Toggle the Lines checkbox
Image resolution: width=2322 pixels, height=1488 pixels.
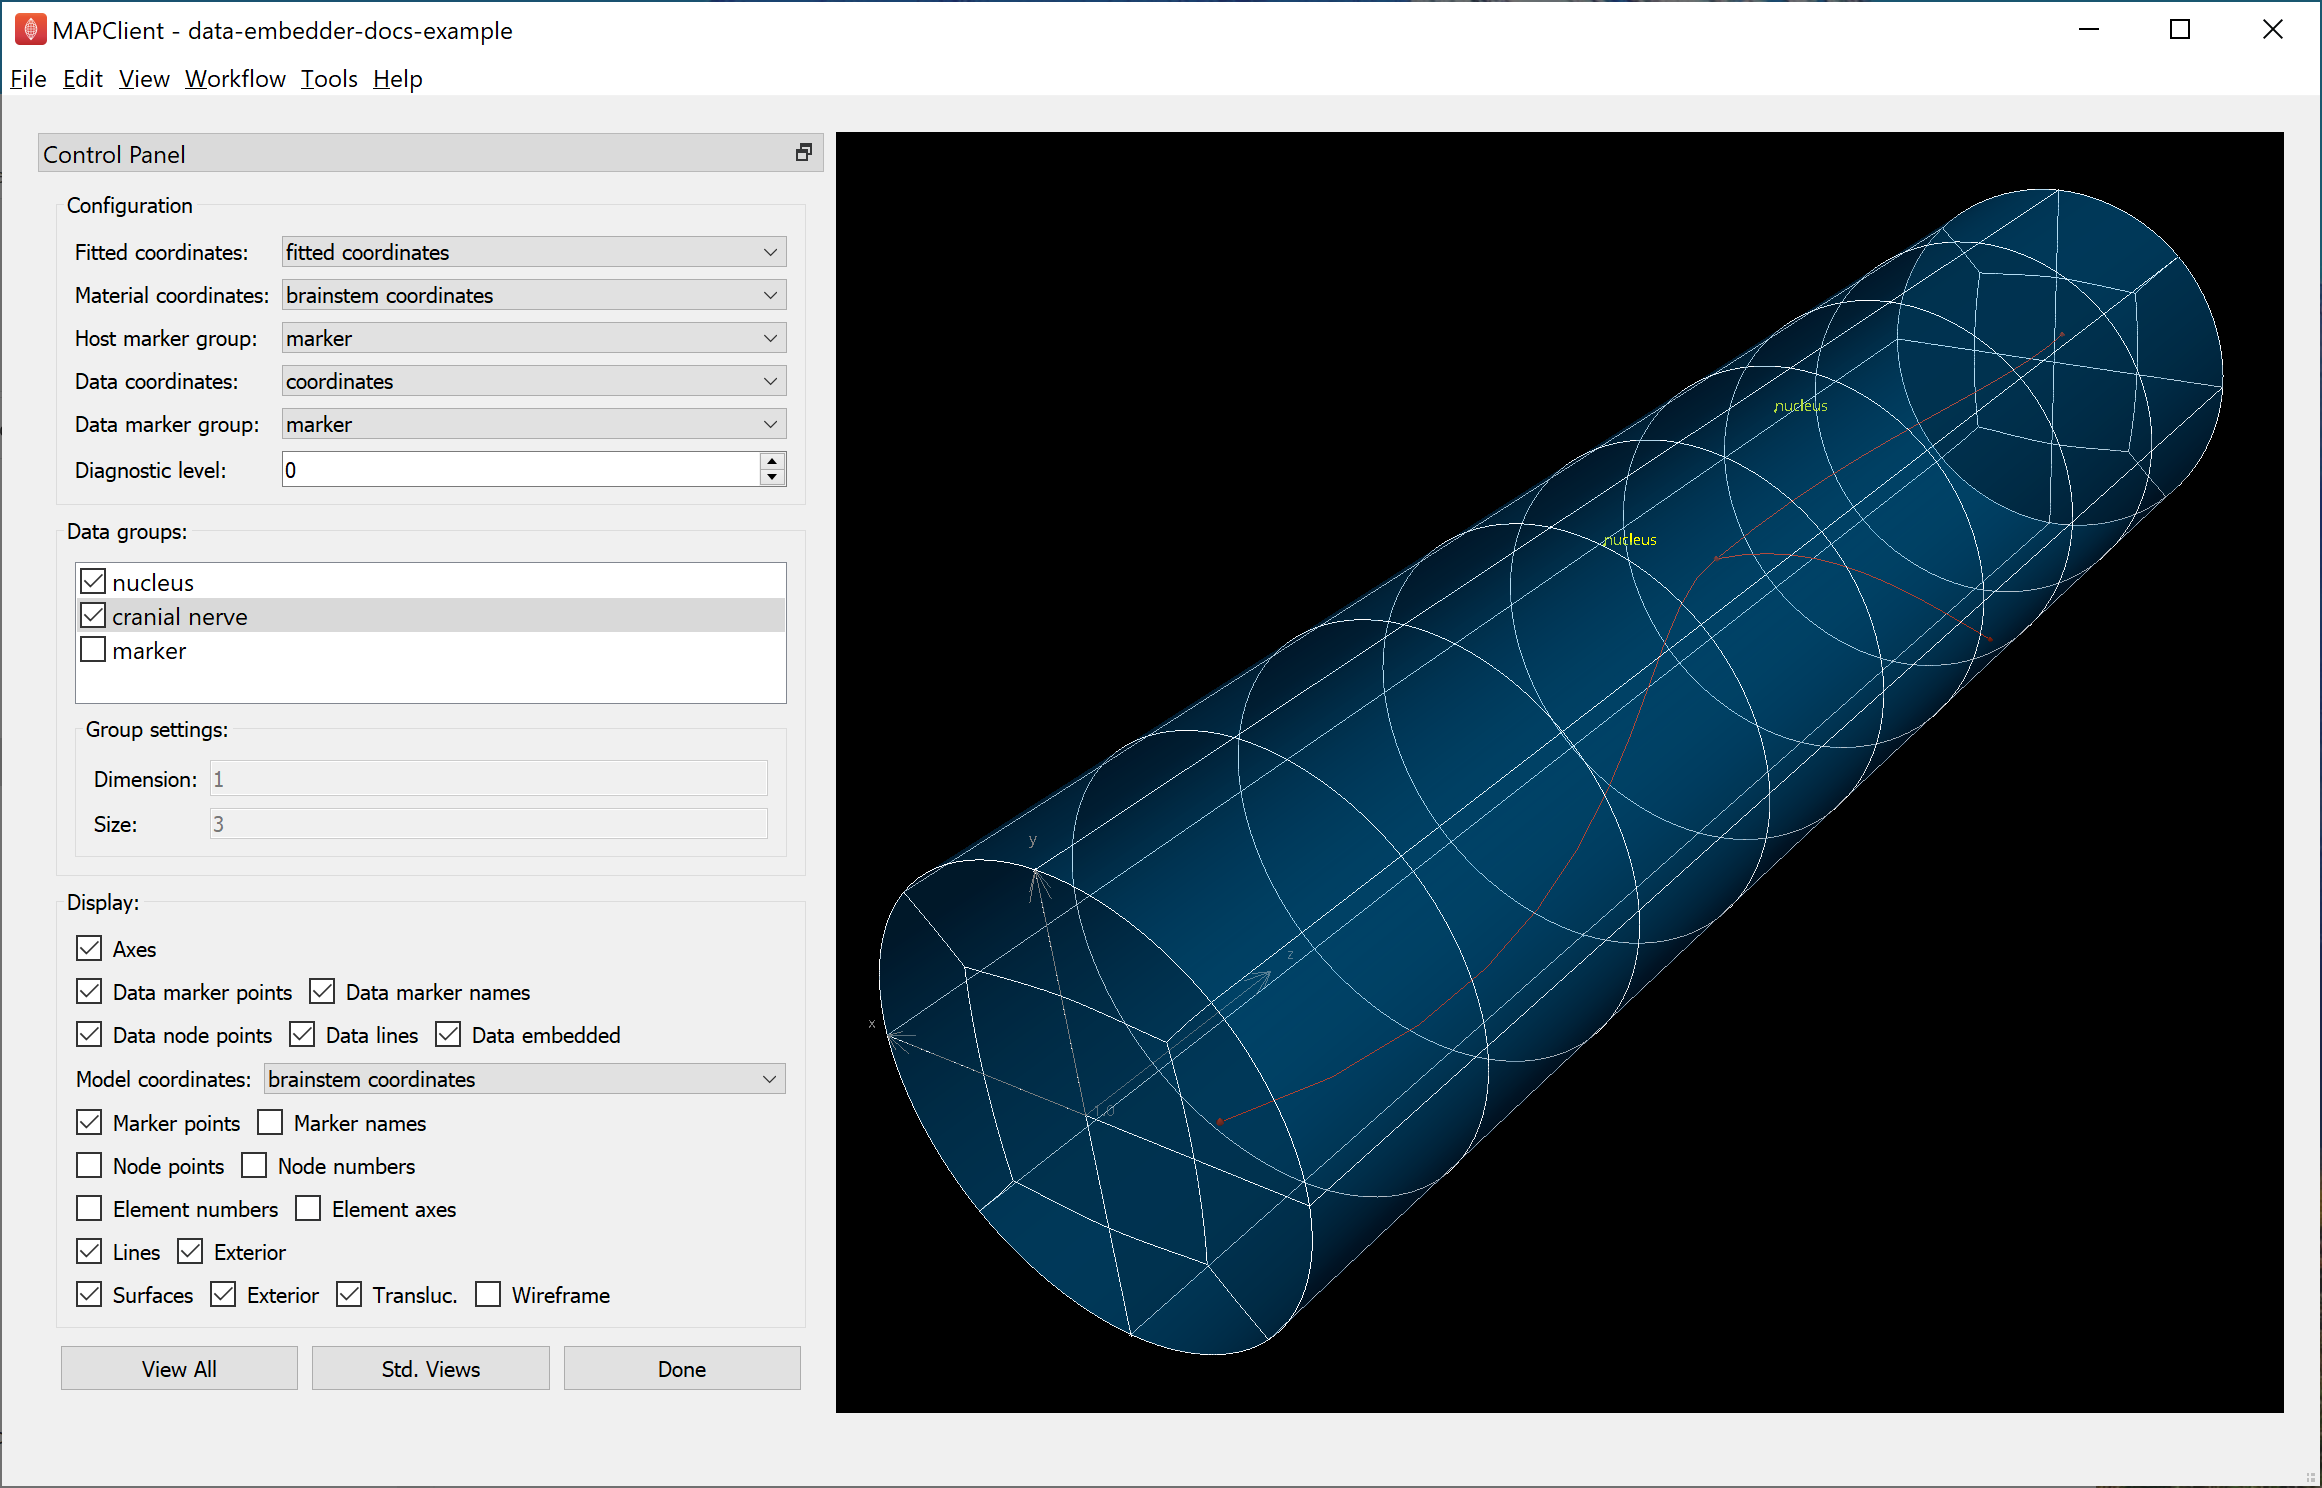coord(89,1251)
